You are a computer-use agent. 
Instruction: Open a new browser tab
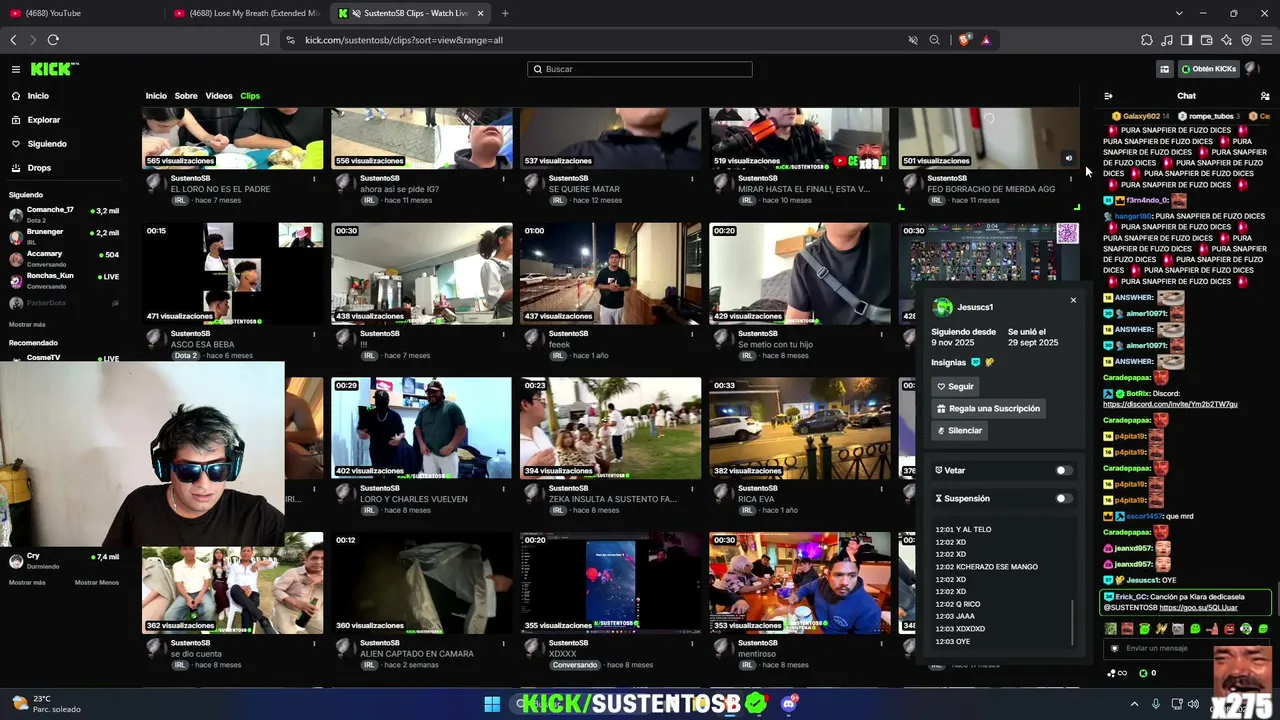point(505,13)
